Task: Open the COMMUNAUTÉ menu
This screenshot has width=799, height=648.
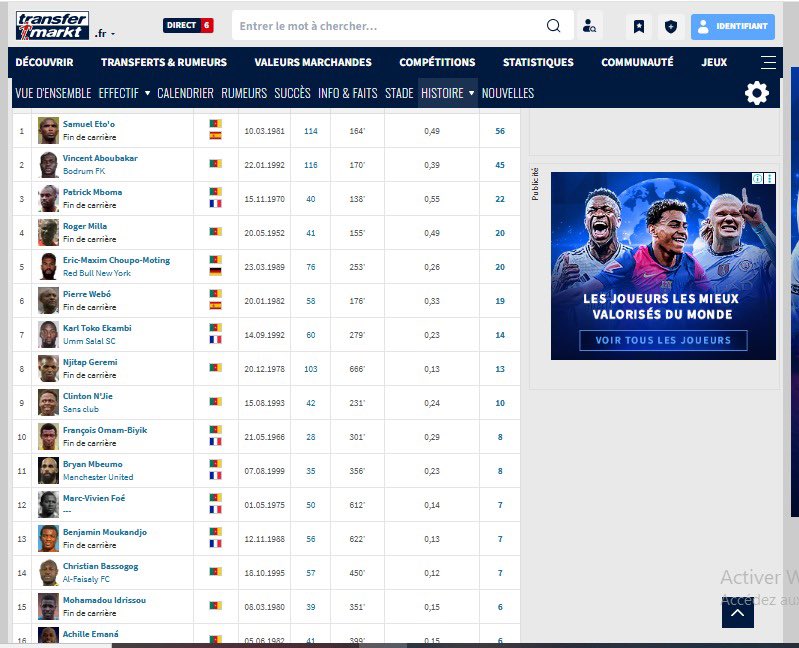Action: (x=637, y=62)
